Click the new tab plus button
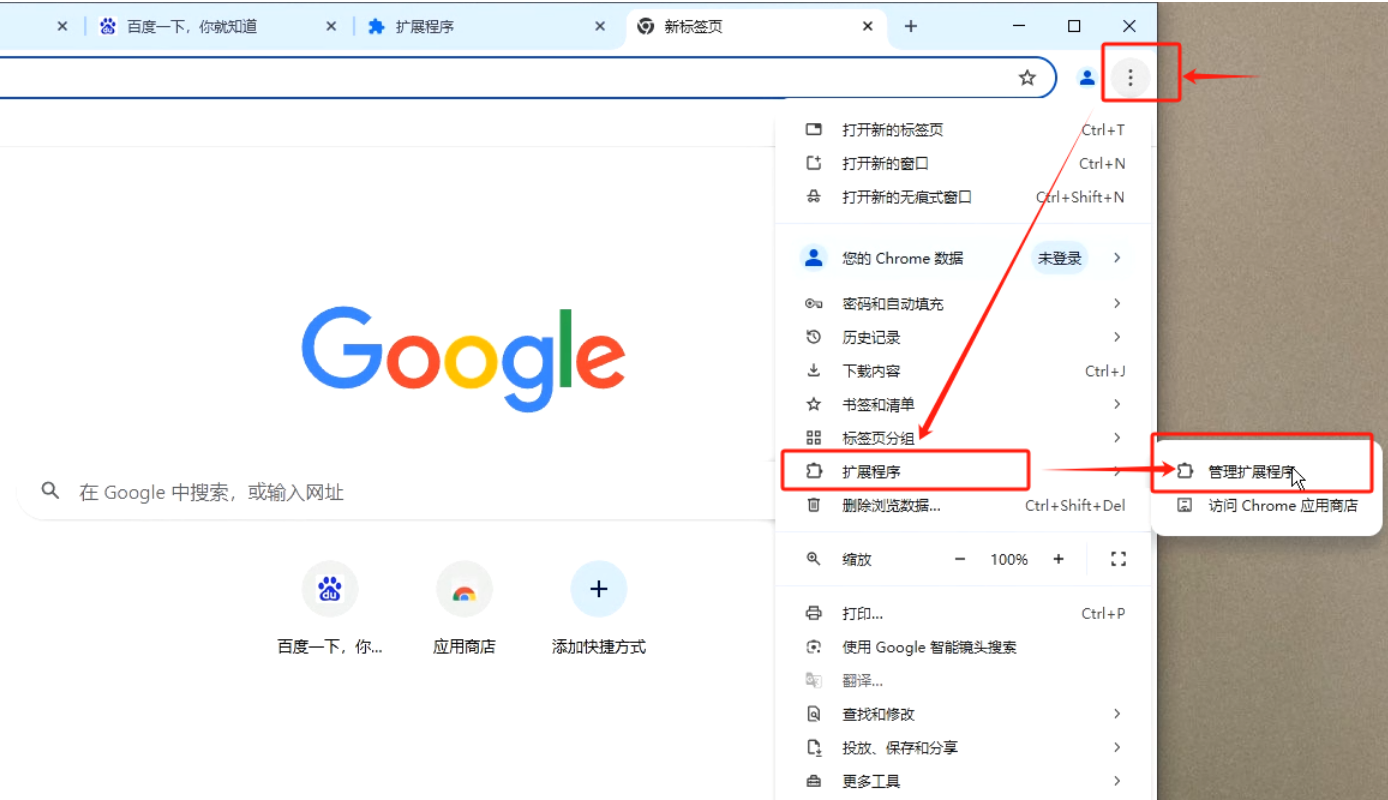 tap(910, 27)
